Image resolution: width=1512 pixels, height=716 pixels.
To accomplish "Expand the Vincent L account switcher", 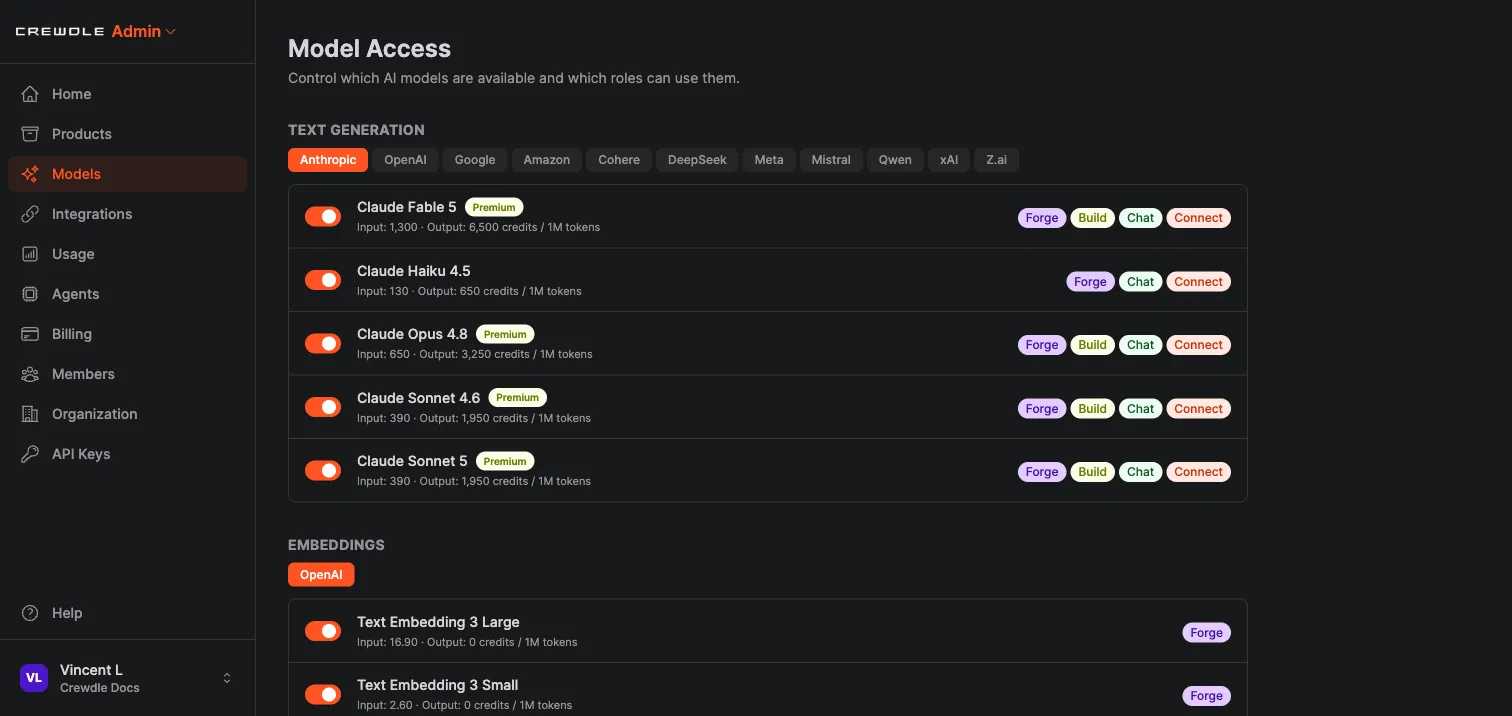I will pyautogui.click(x=227, y=678).
